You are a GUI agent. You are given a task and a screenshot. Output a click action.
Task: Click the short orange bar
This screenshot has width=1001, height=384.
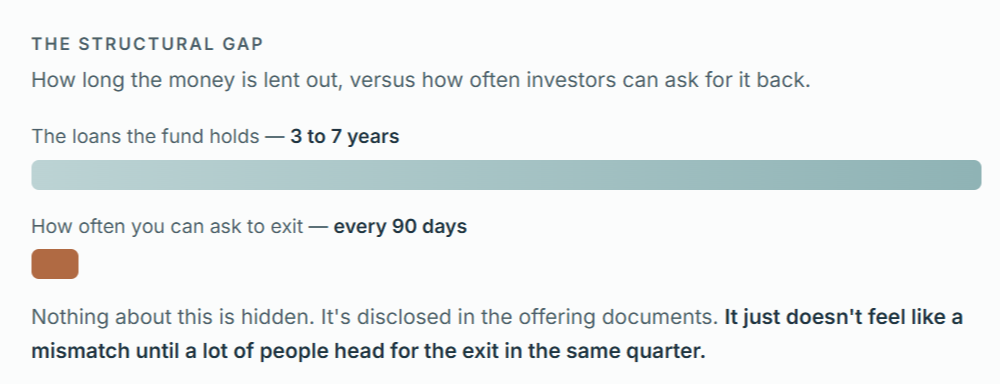[55, 264]
